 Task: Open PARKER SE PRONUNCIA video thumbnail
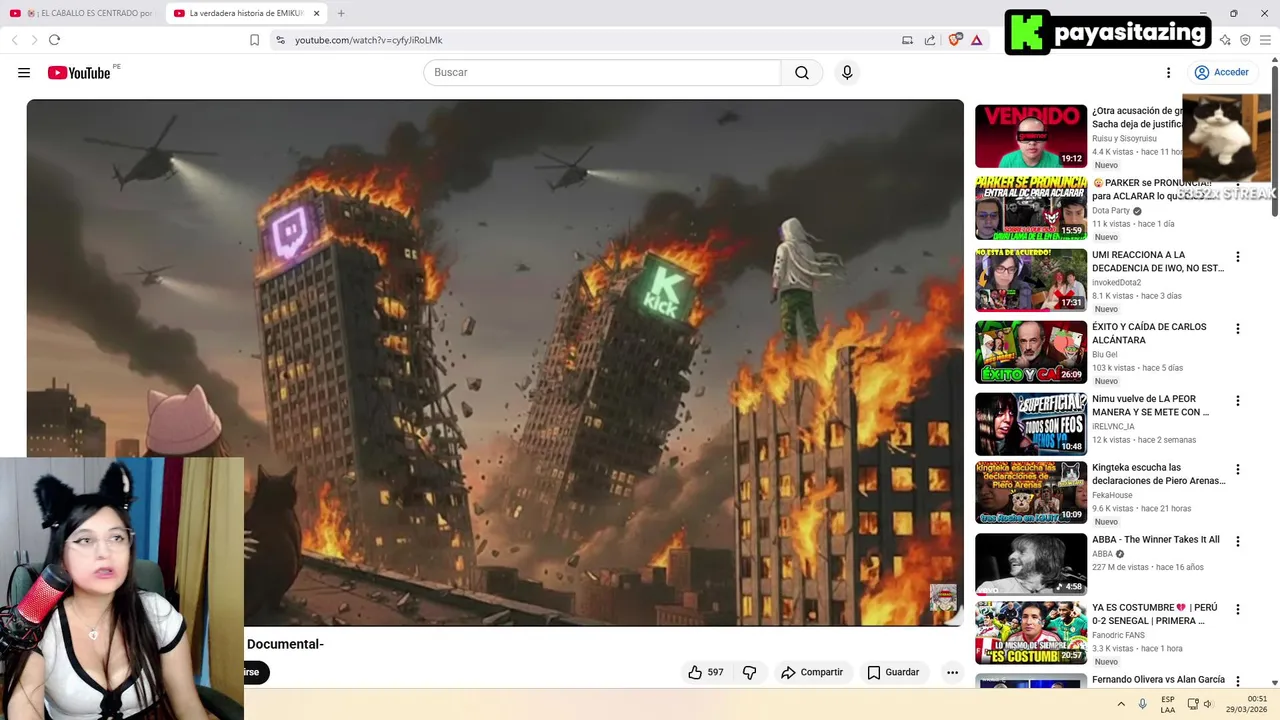(1031, 208)
